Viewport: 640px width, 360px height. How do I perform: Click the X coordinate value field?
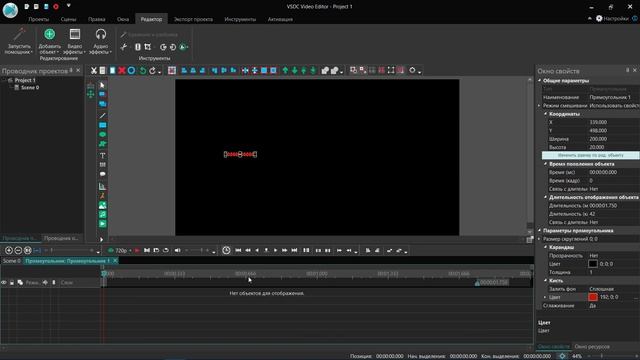pos(613,122)
